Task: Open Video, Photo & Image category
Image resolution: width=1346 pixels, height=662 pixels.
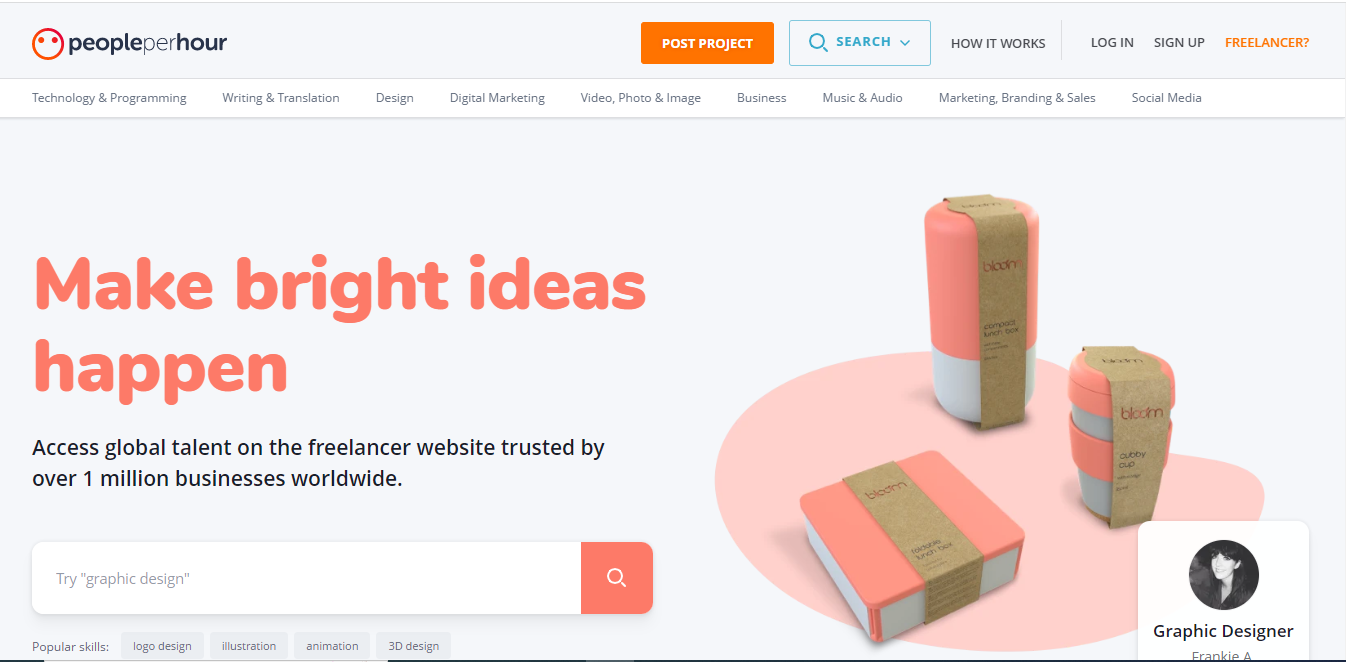Action: click(641, 98)
